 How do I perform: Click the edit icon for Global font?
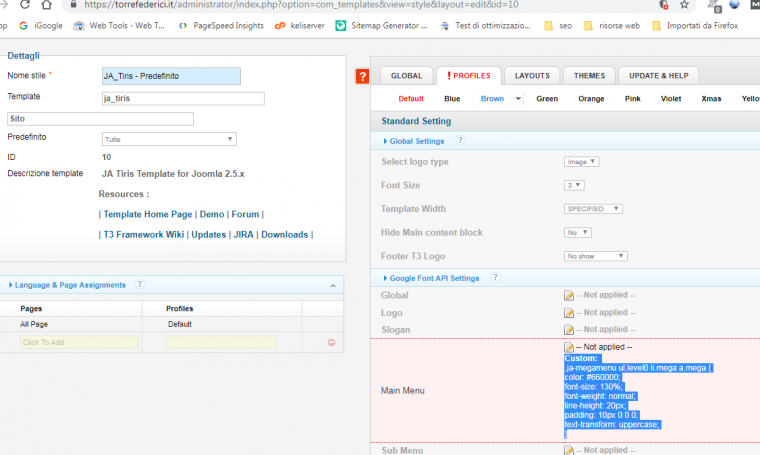pyautogui.click(x=569, y=296)
